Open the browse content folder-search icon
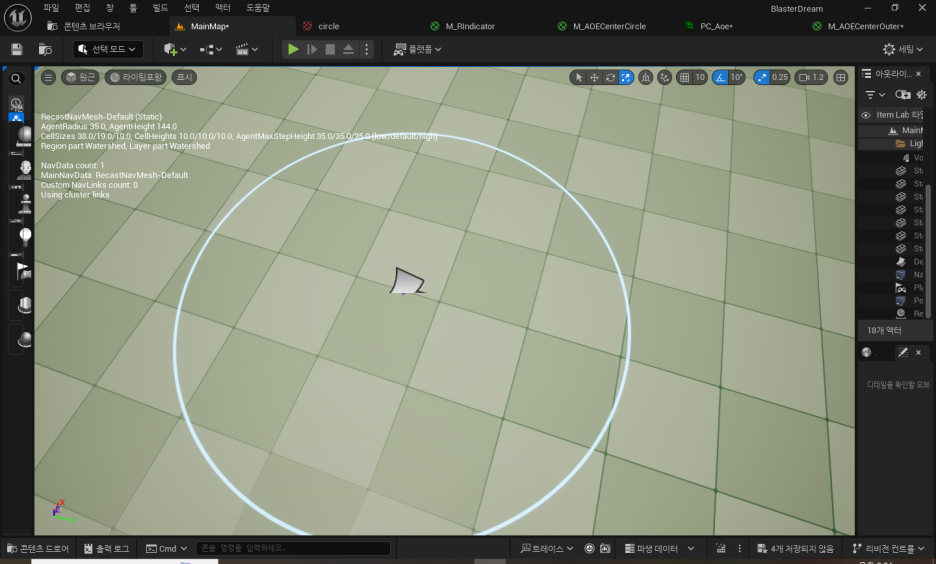The image size is (936, 564). tap(45, 49)
